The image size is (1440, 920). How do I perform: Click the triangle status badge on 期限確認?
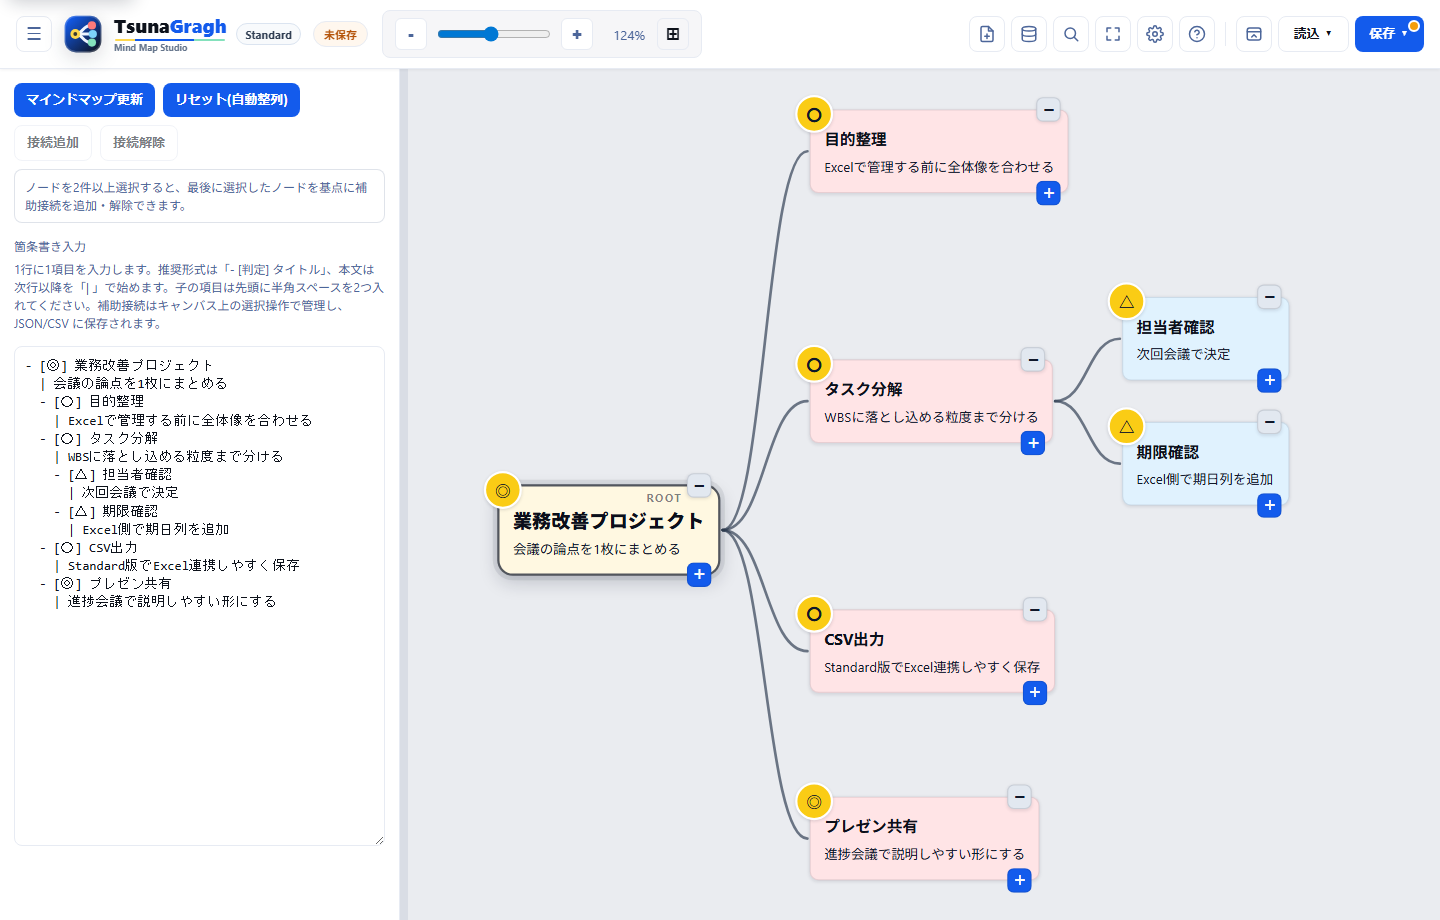click(1127, 427)
